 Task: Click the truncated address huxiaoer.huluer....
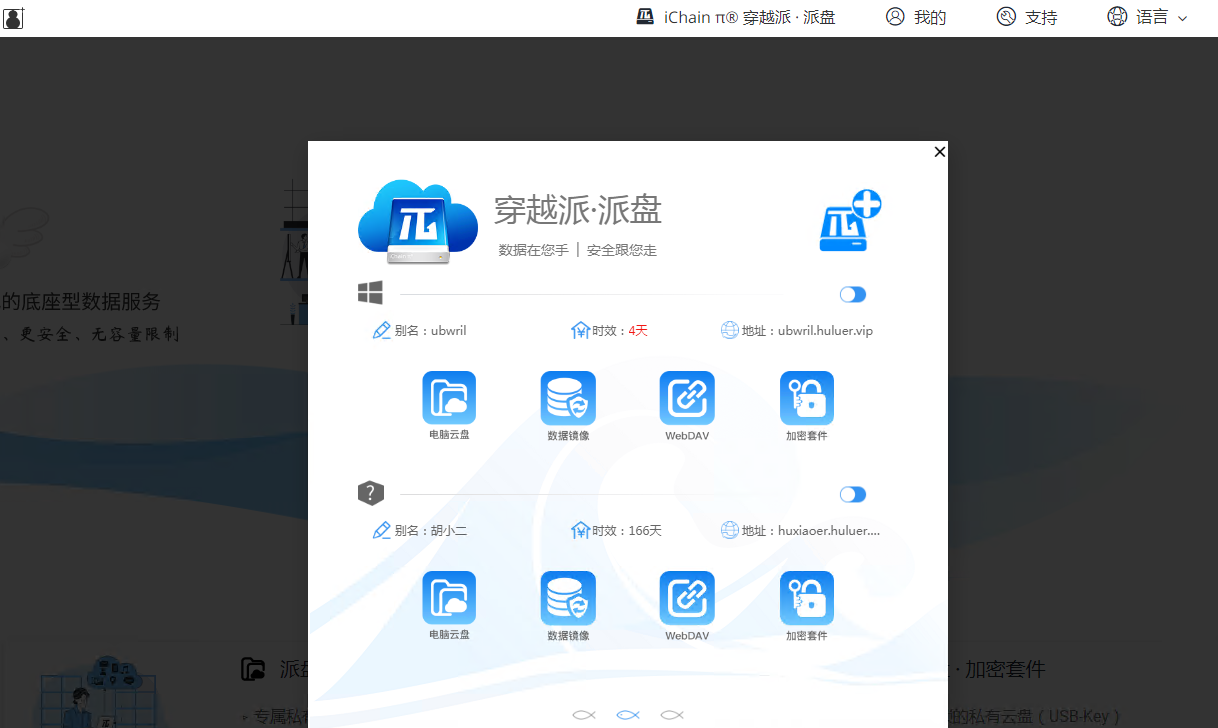click(x=829, y=531)
